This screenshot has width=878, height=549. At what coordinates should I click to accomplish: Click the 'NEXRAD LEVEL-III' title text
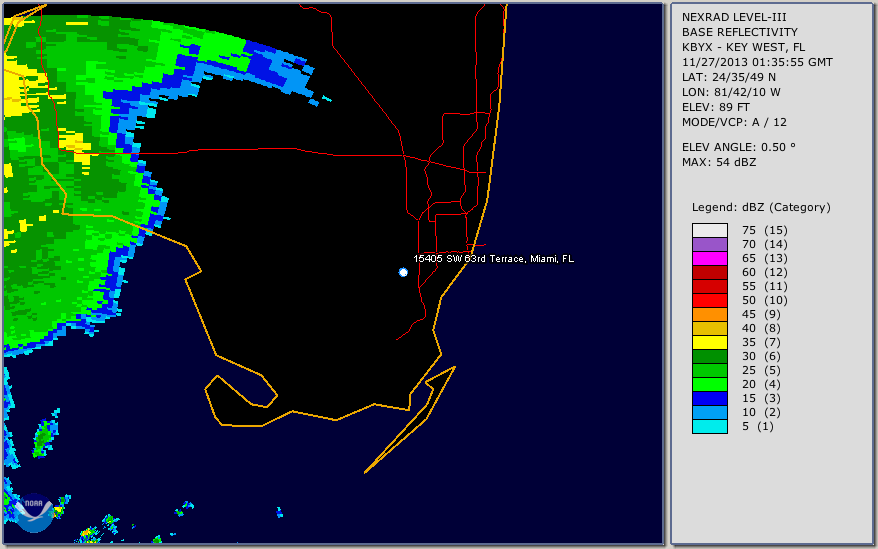tap(734, 17)
